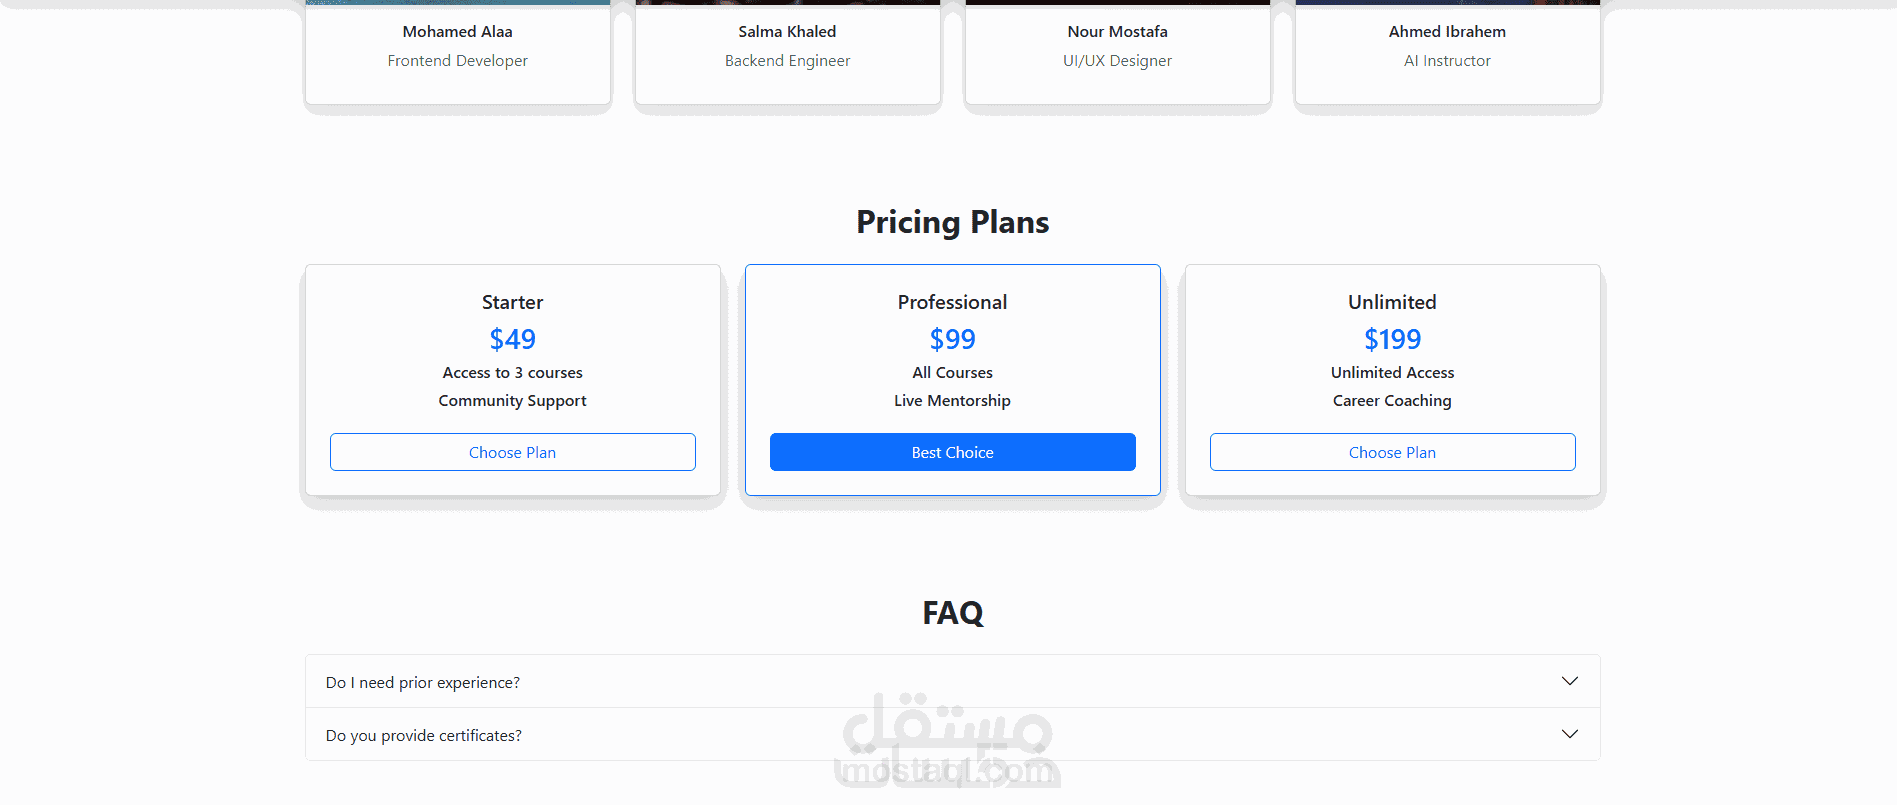Expand the prior experience FAQ chevron
This screenshot has height=805, width=1897.
coord(1569,681)
